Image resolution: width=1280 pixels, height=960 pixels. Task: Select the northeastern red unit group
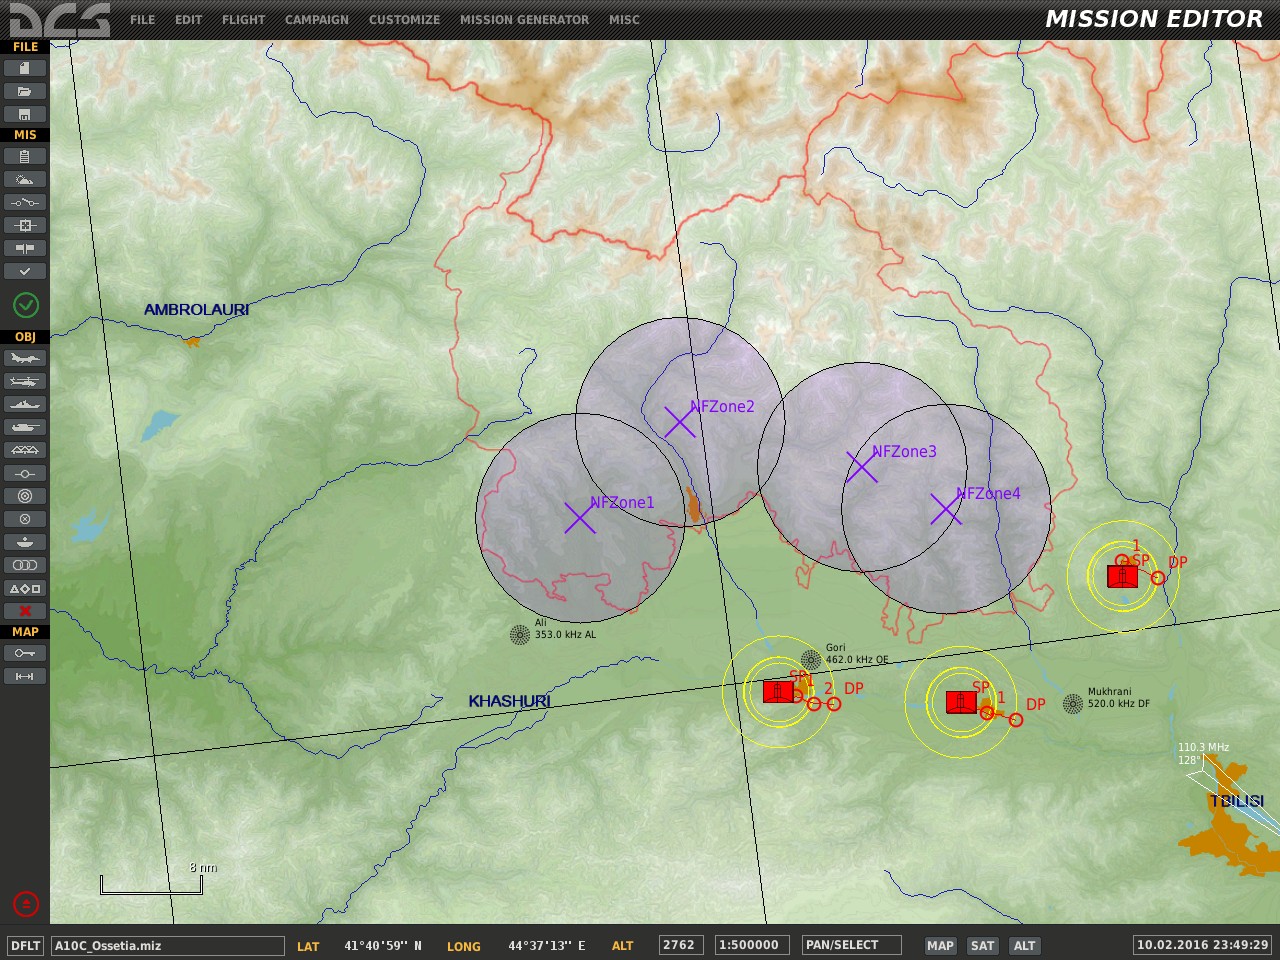point(1123,576)
